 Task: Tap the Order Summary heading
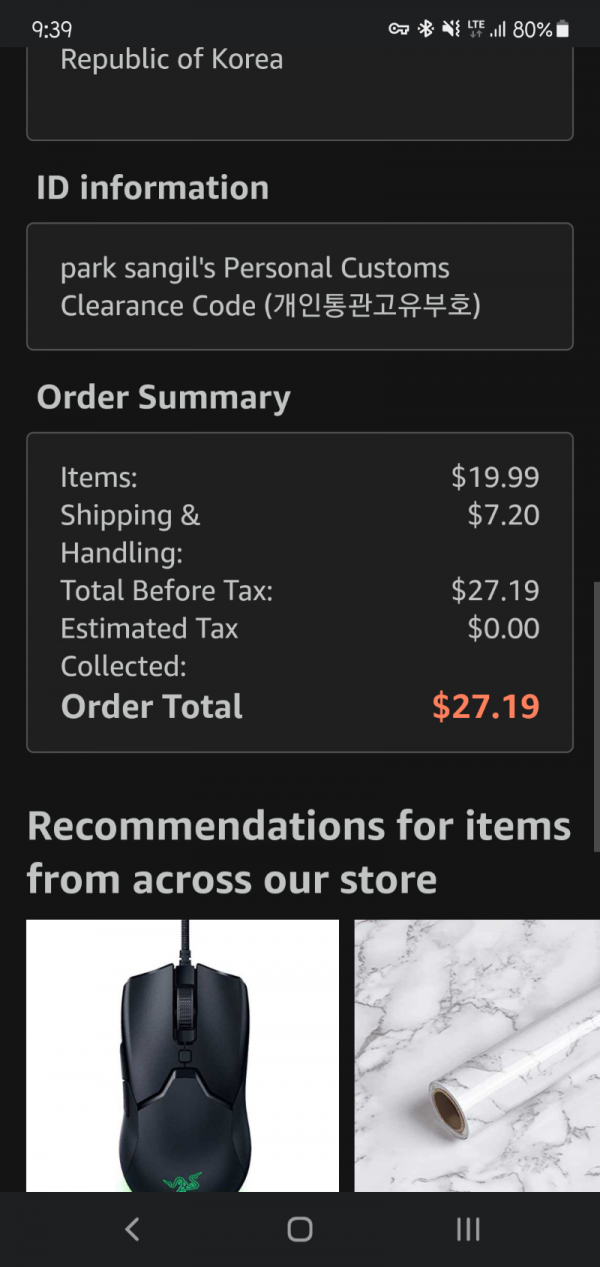click(164, 397)
